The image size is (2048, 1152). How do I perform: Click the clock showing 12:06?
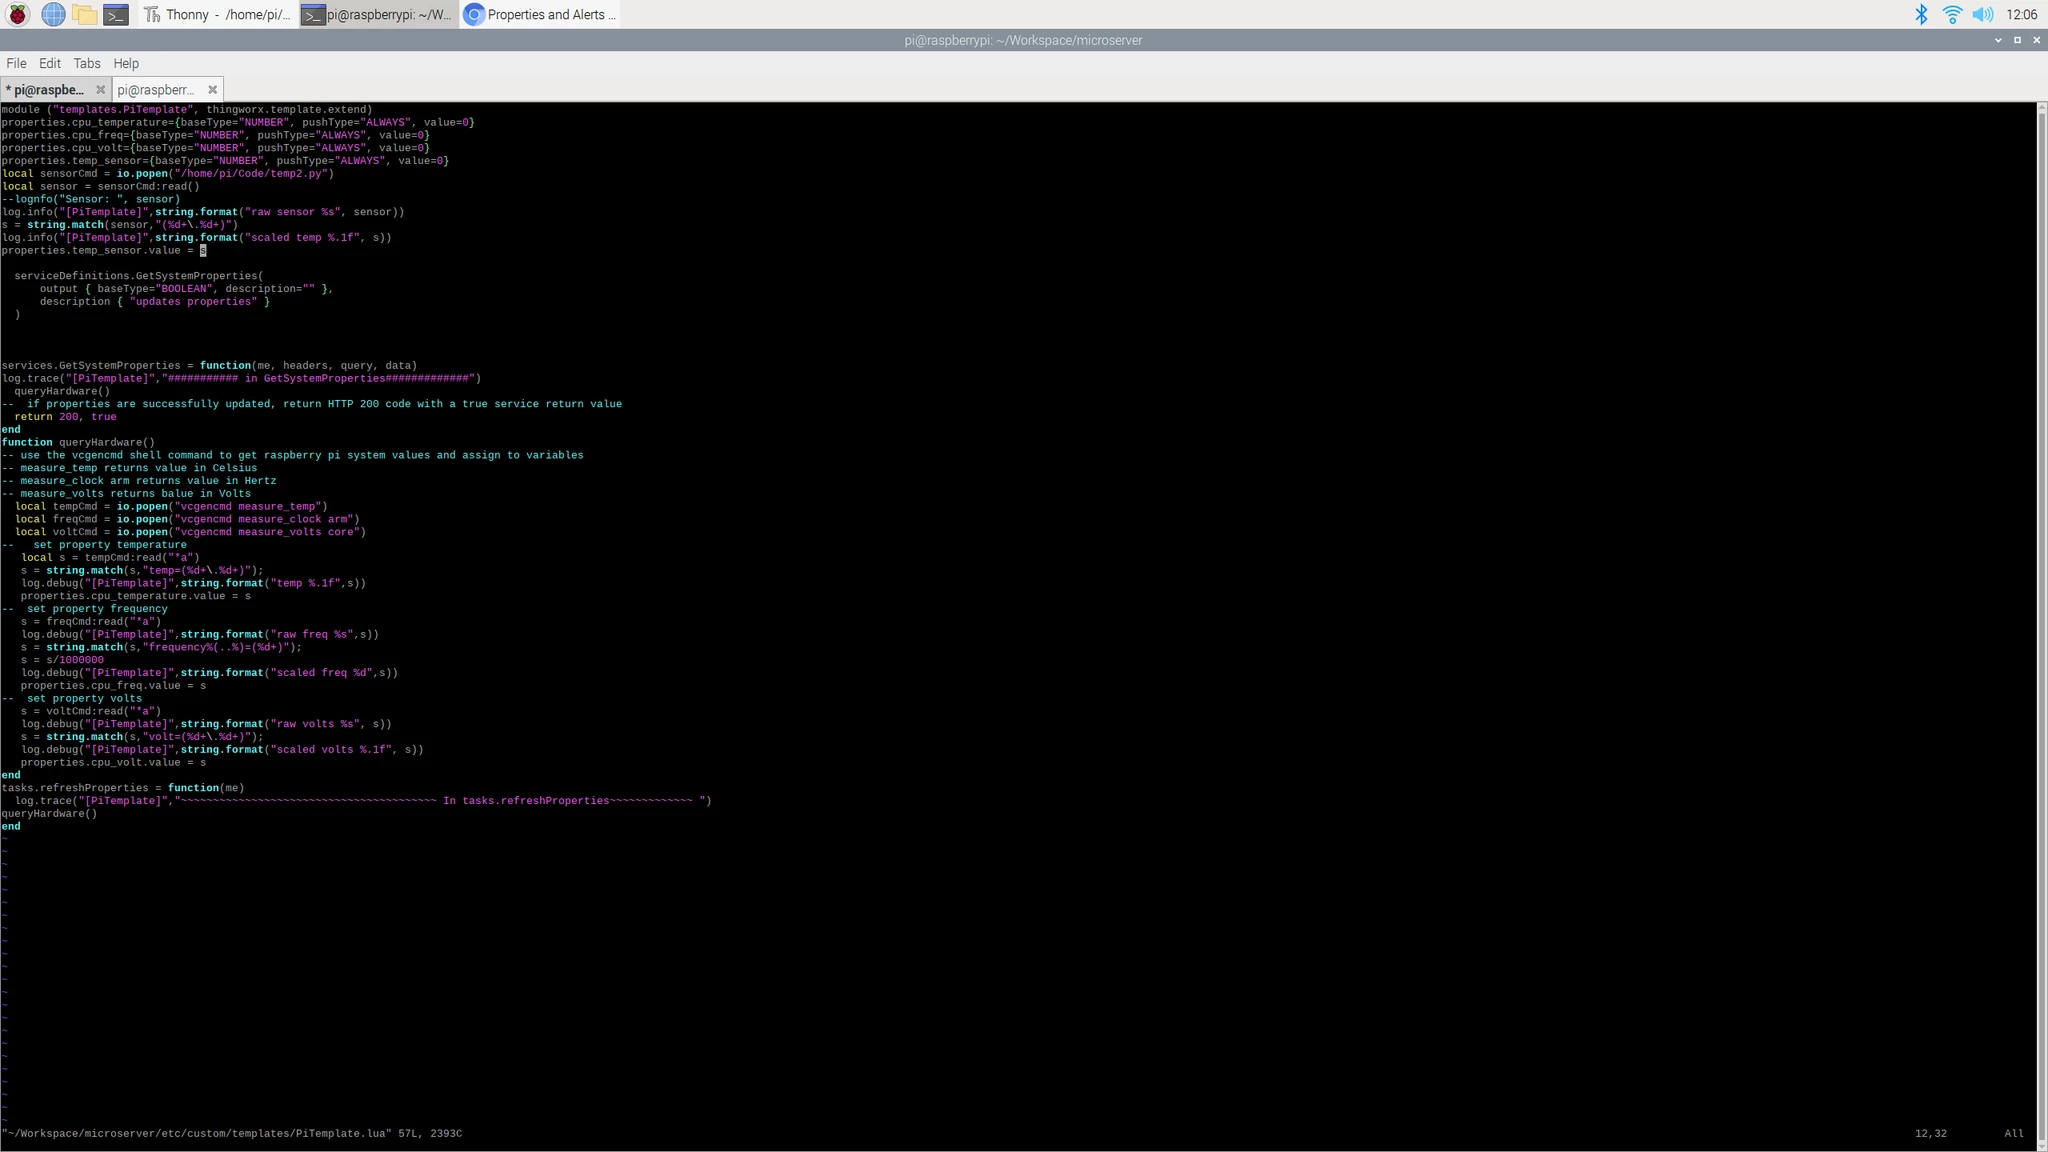[2021, 14]
